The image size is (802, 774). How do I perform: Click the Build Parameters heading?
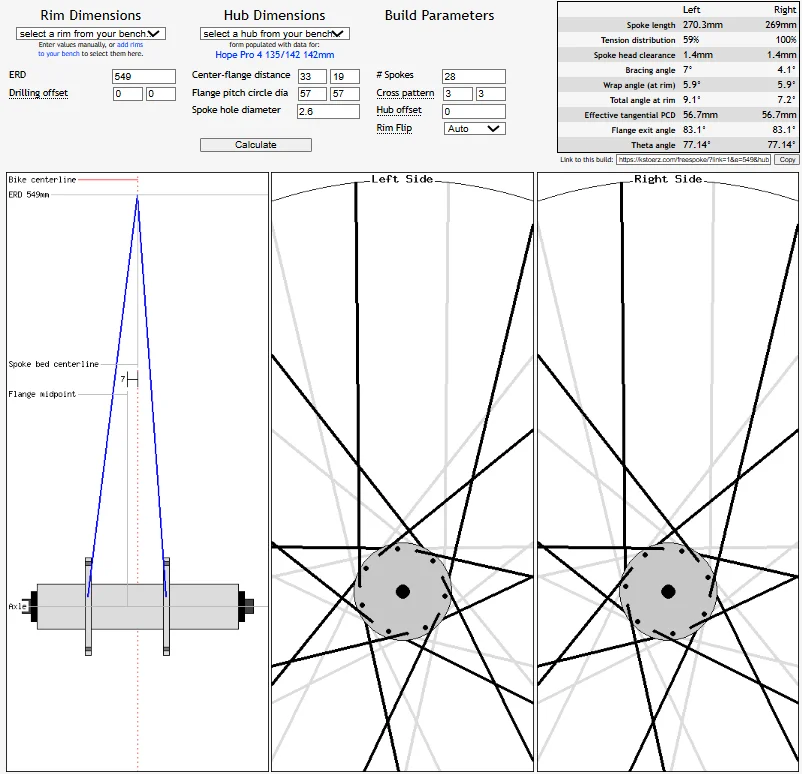439,15
